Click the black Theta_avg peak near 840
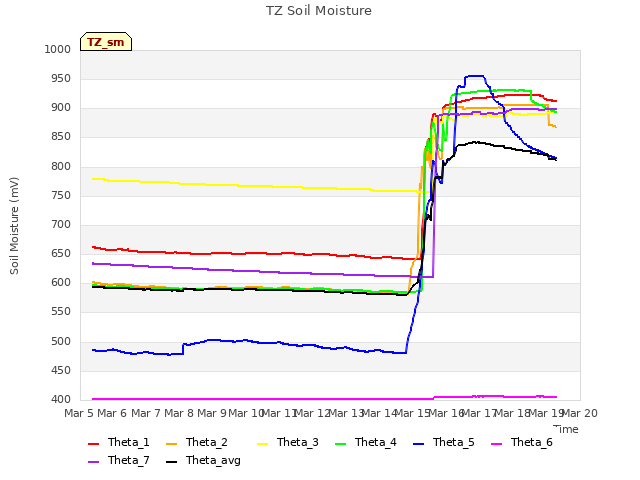The image size is (640, 480). click(x=475, y=142)
